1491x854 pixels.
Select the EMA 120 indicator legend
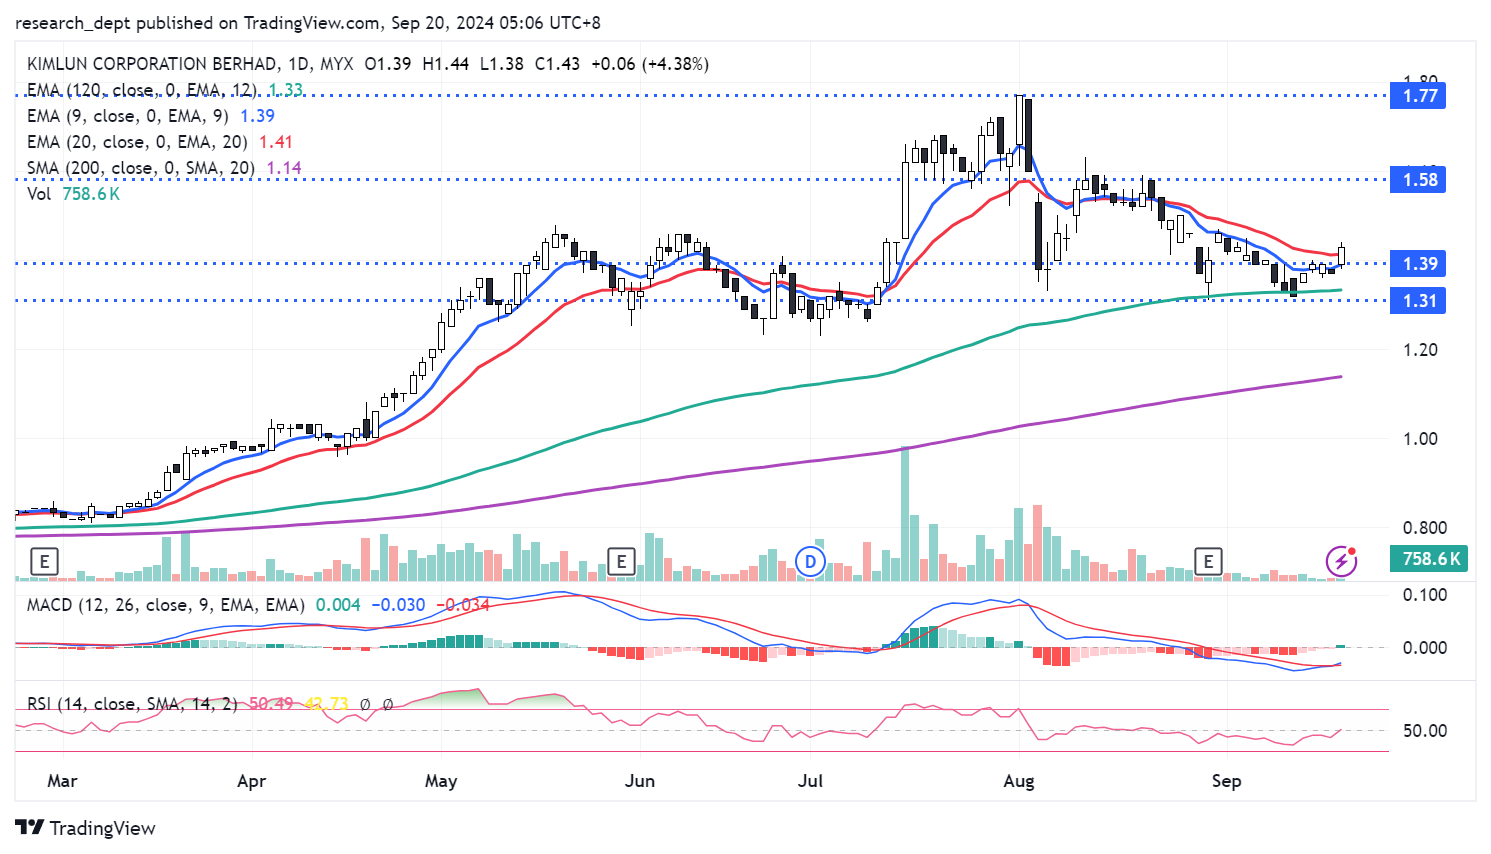140,90
